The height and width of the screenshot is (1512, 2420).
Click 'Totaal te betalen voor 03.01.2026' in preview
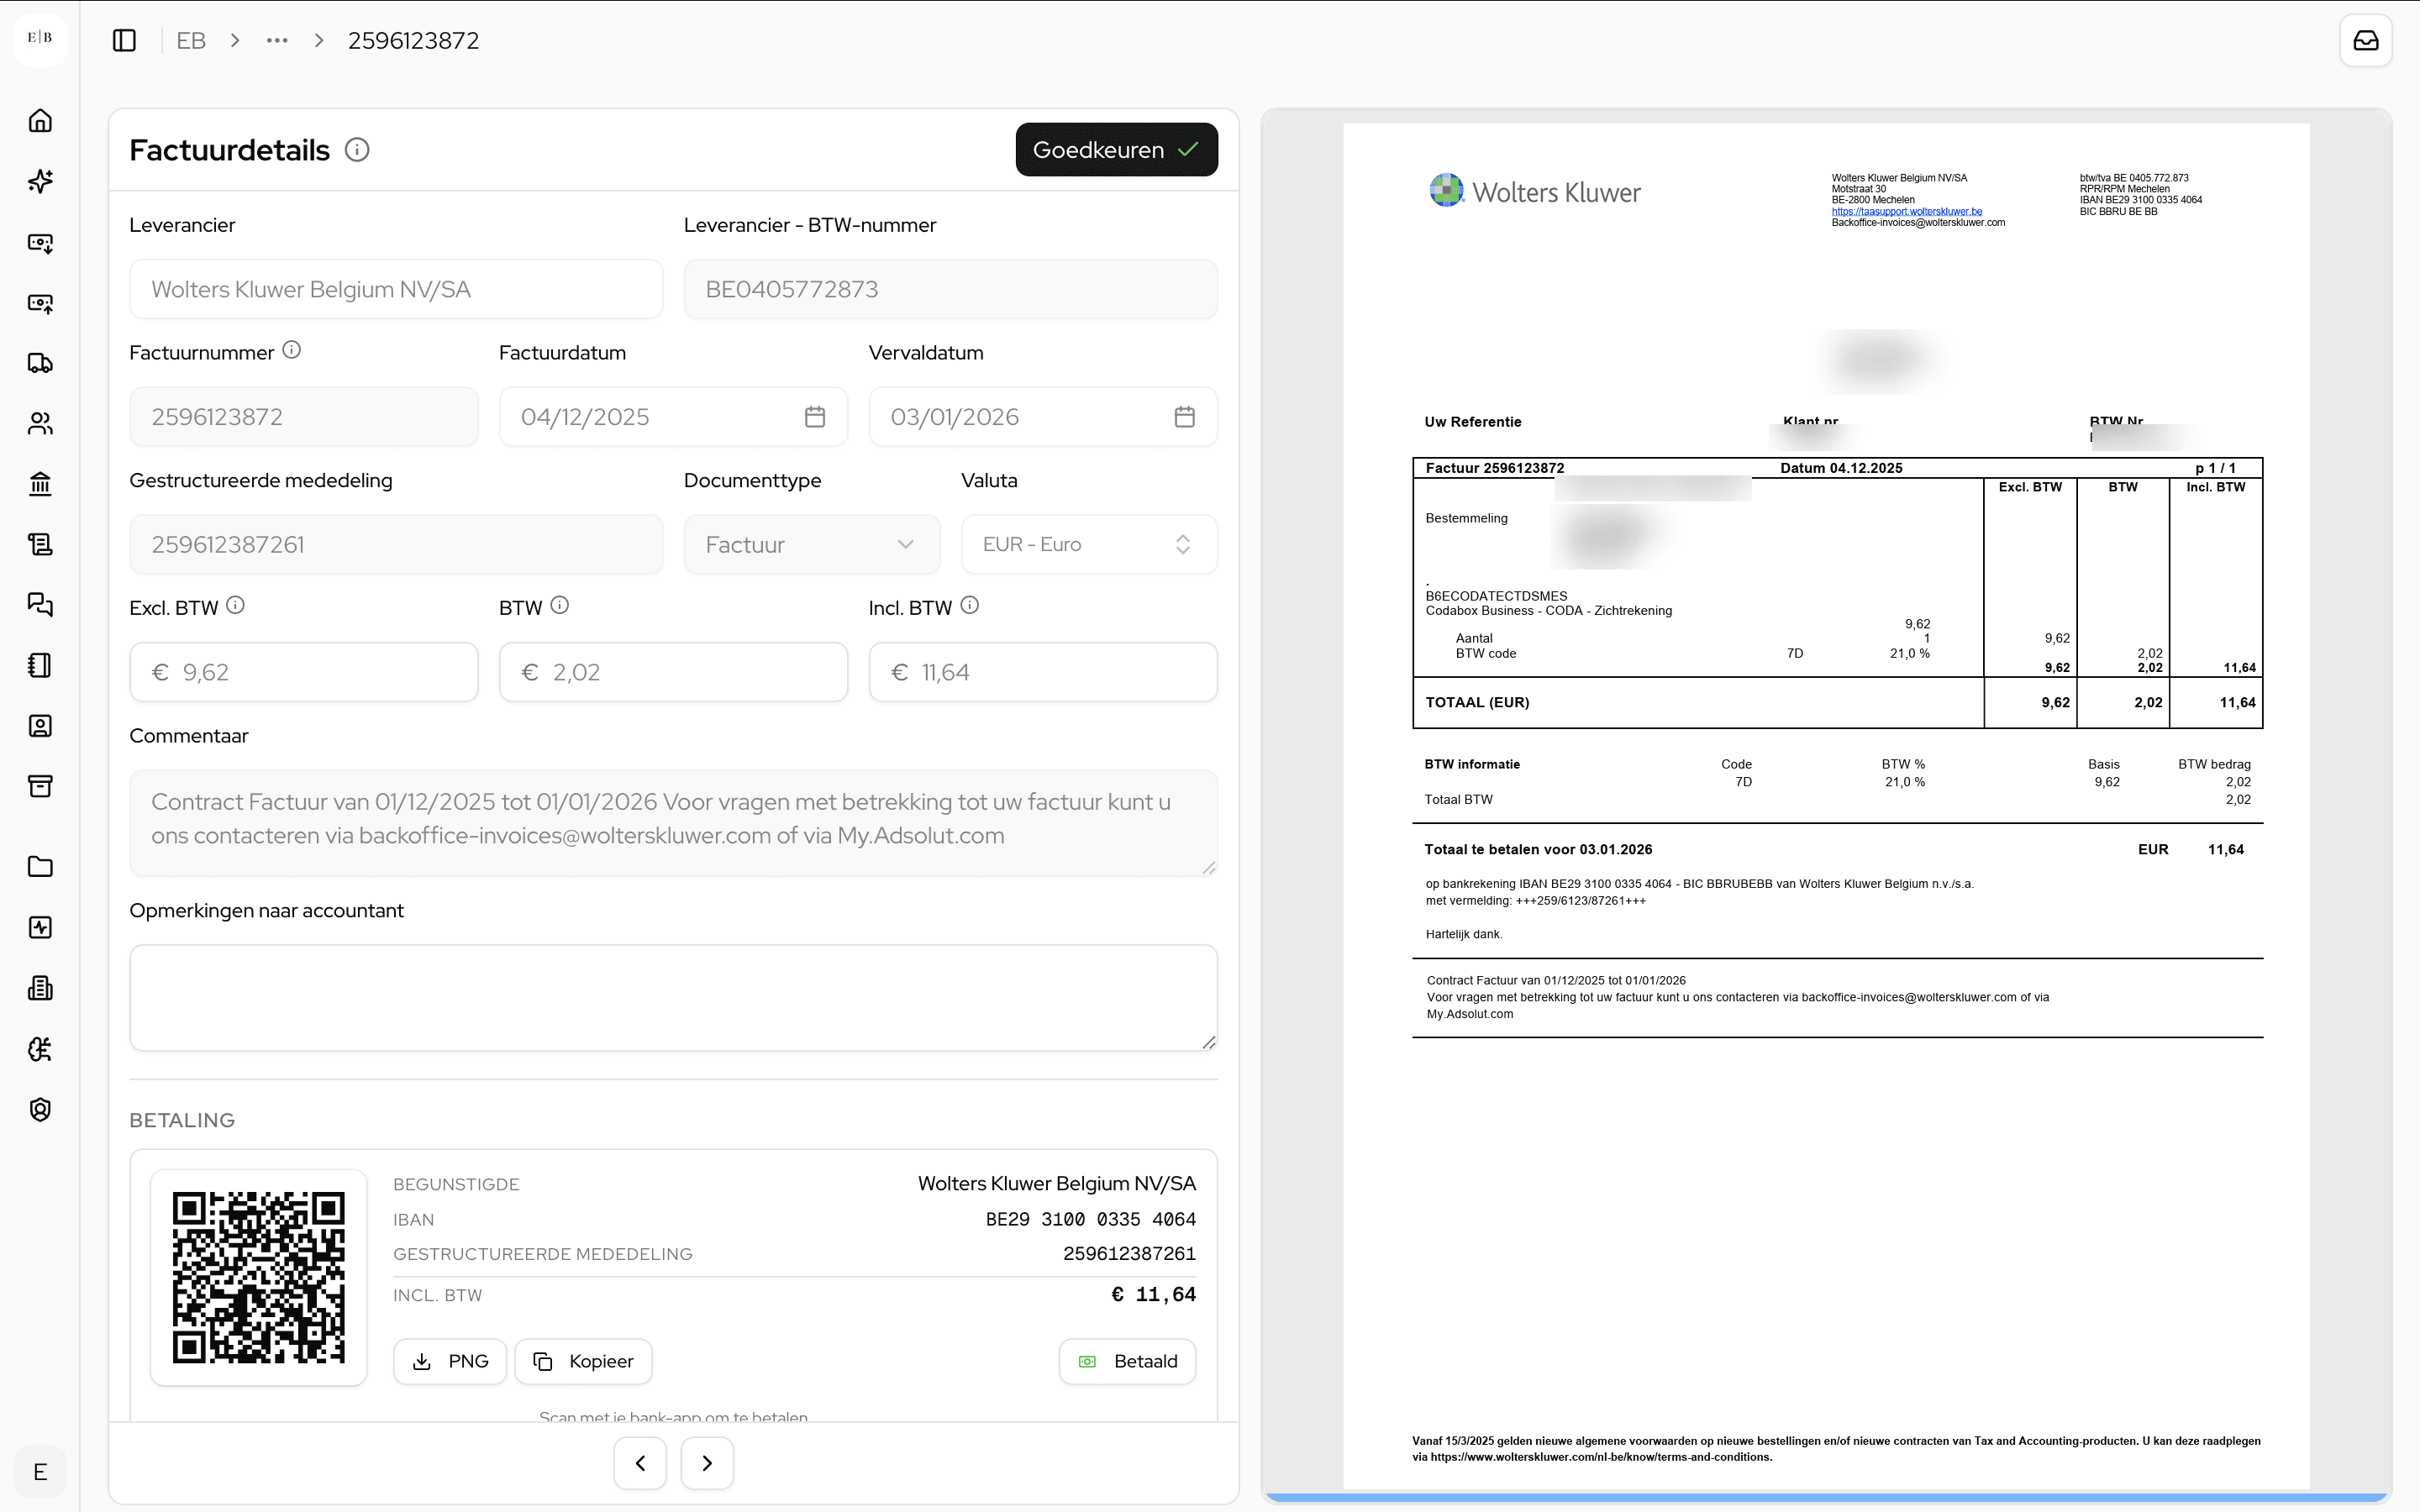click(1538, 850)
